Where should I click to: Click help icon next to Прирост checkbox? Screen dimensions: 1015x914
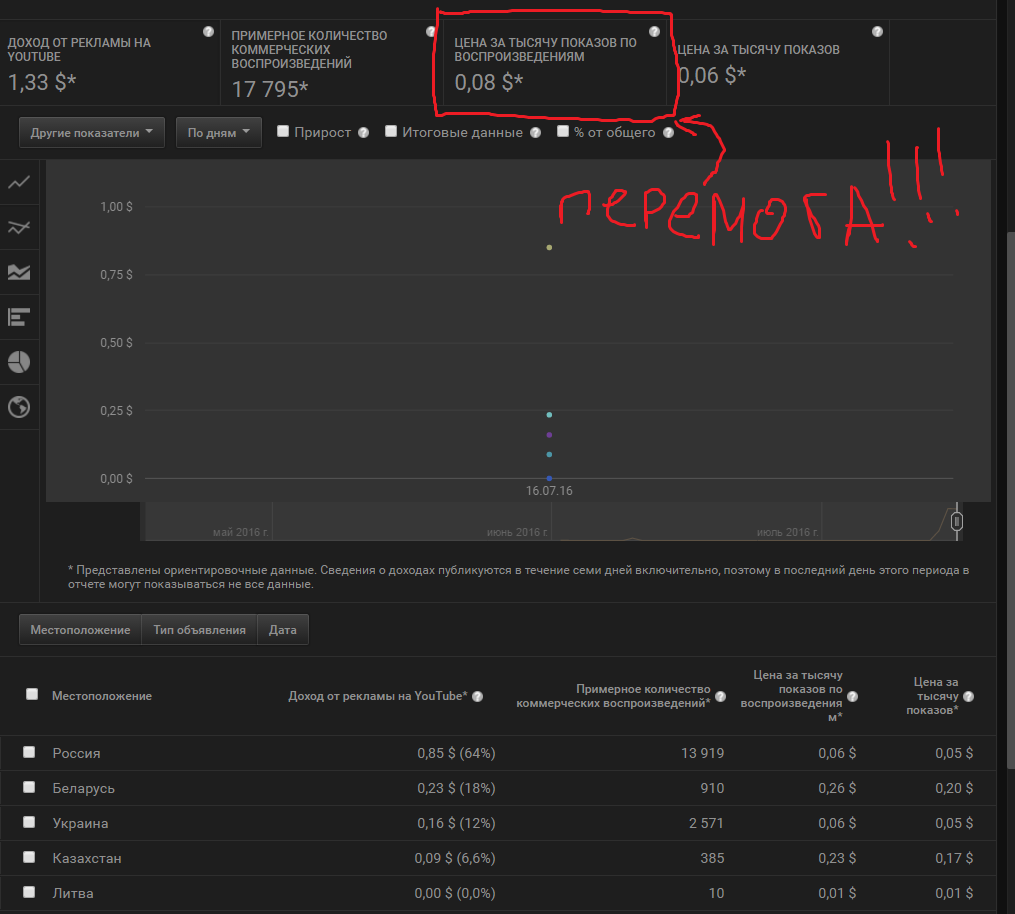click(x=363, y=132)
